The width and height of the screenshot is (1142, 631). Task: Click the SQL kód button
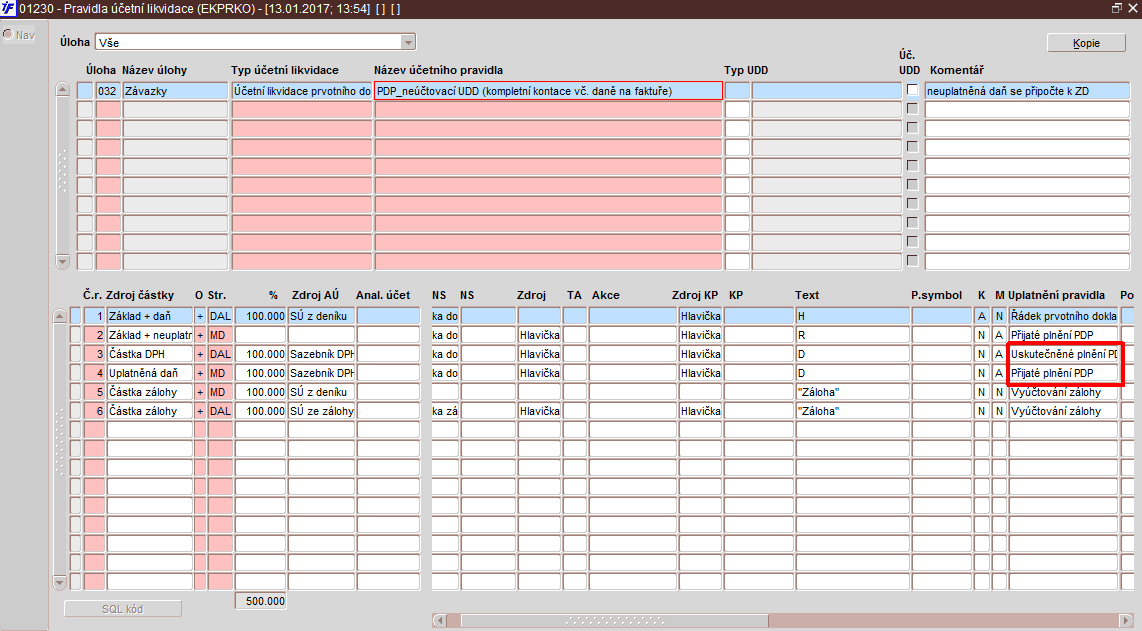(x=122, y=609)
